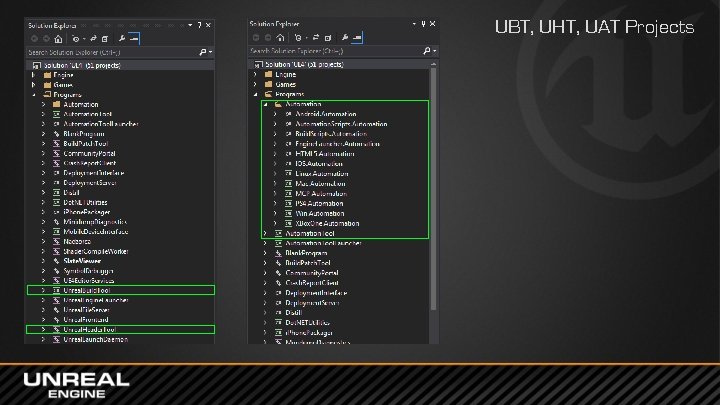Open search options dropdown in right Solution Explorer

pyautogui.click(x=434, y=51)
